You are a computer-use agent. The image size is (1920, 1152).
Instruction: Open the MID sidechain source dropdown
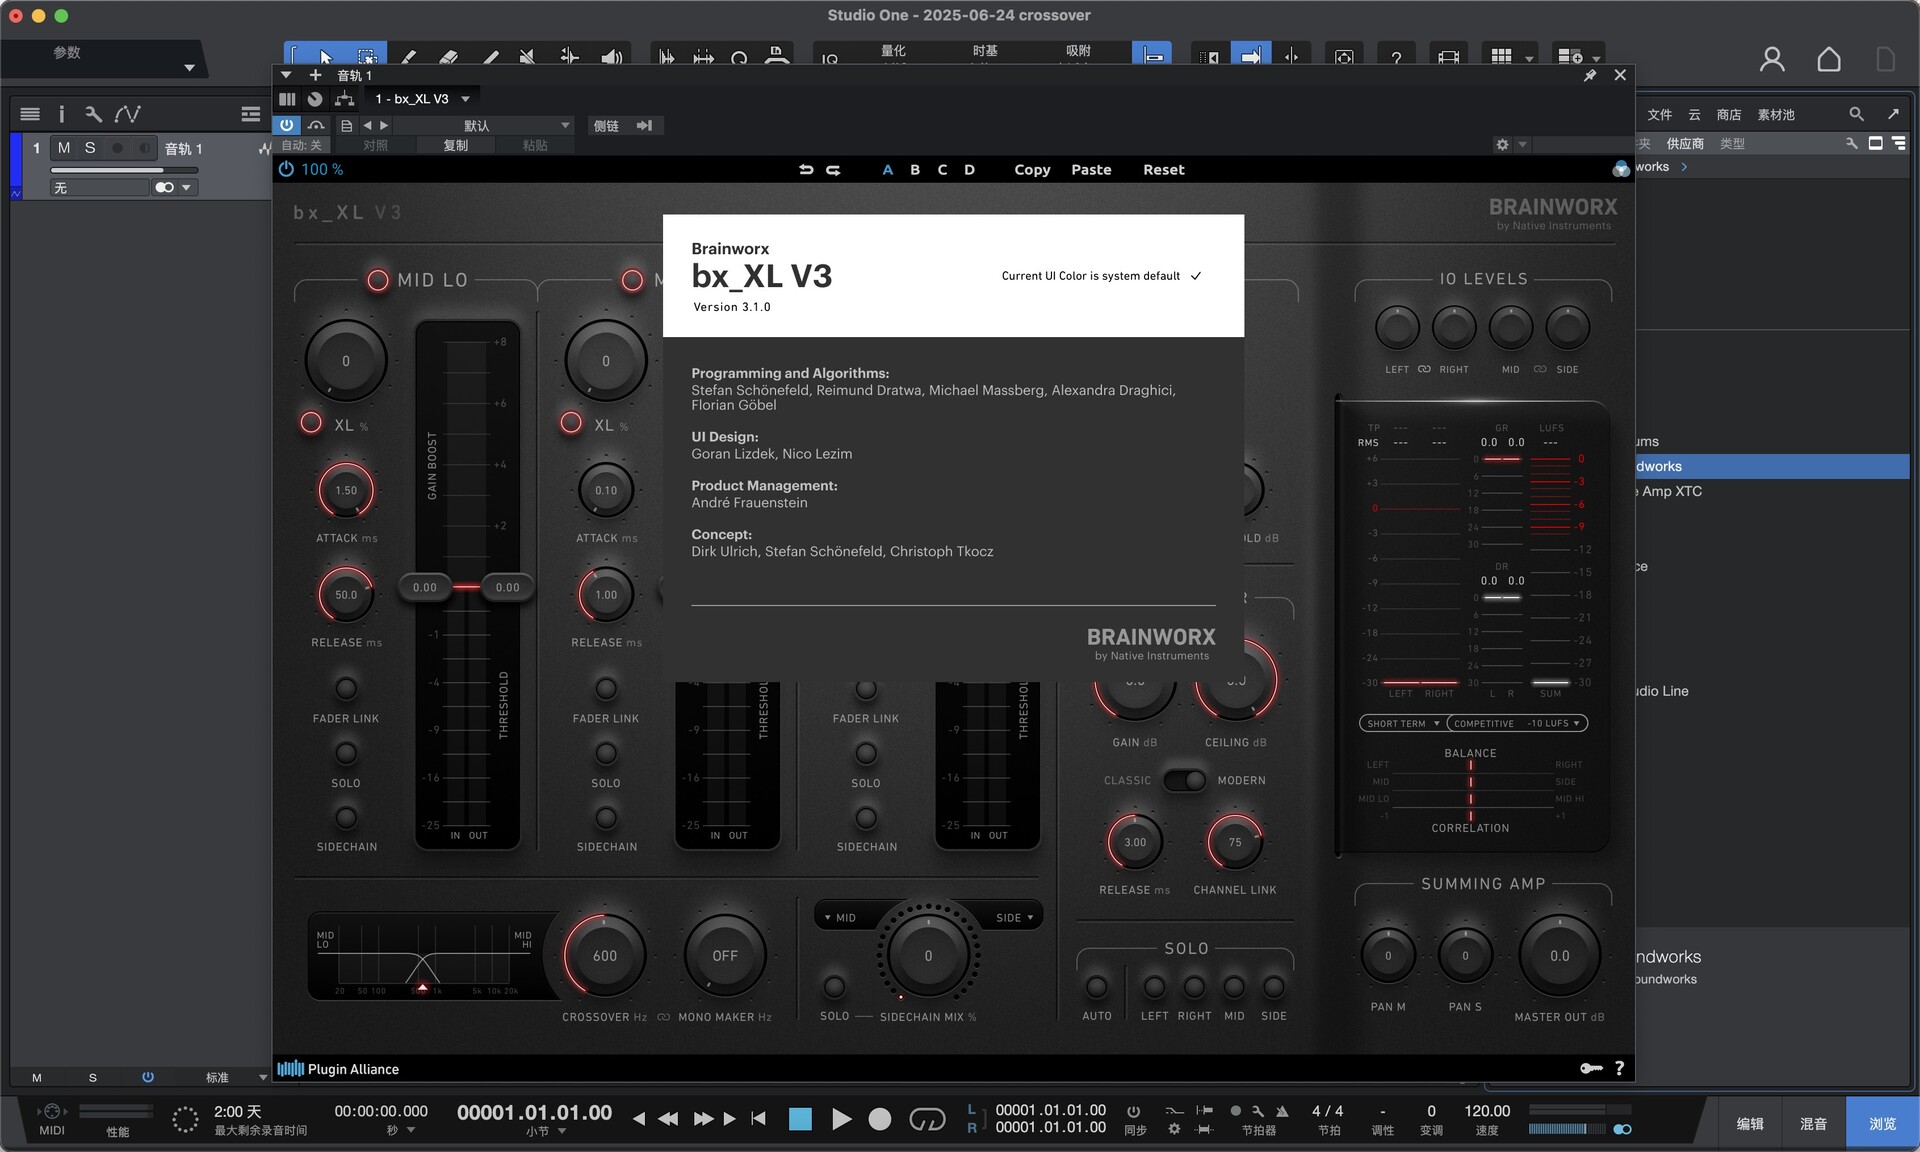(x=840, y=917)
